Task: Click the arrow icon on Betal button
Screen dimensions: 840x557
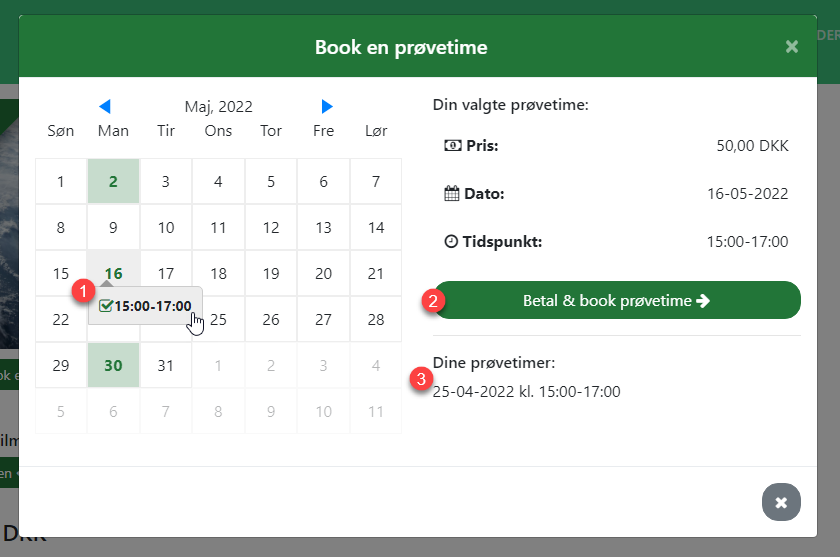Action: [x=703, y=301]
